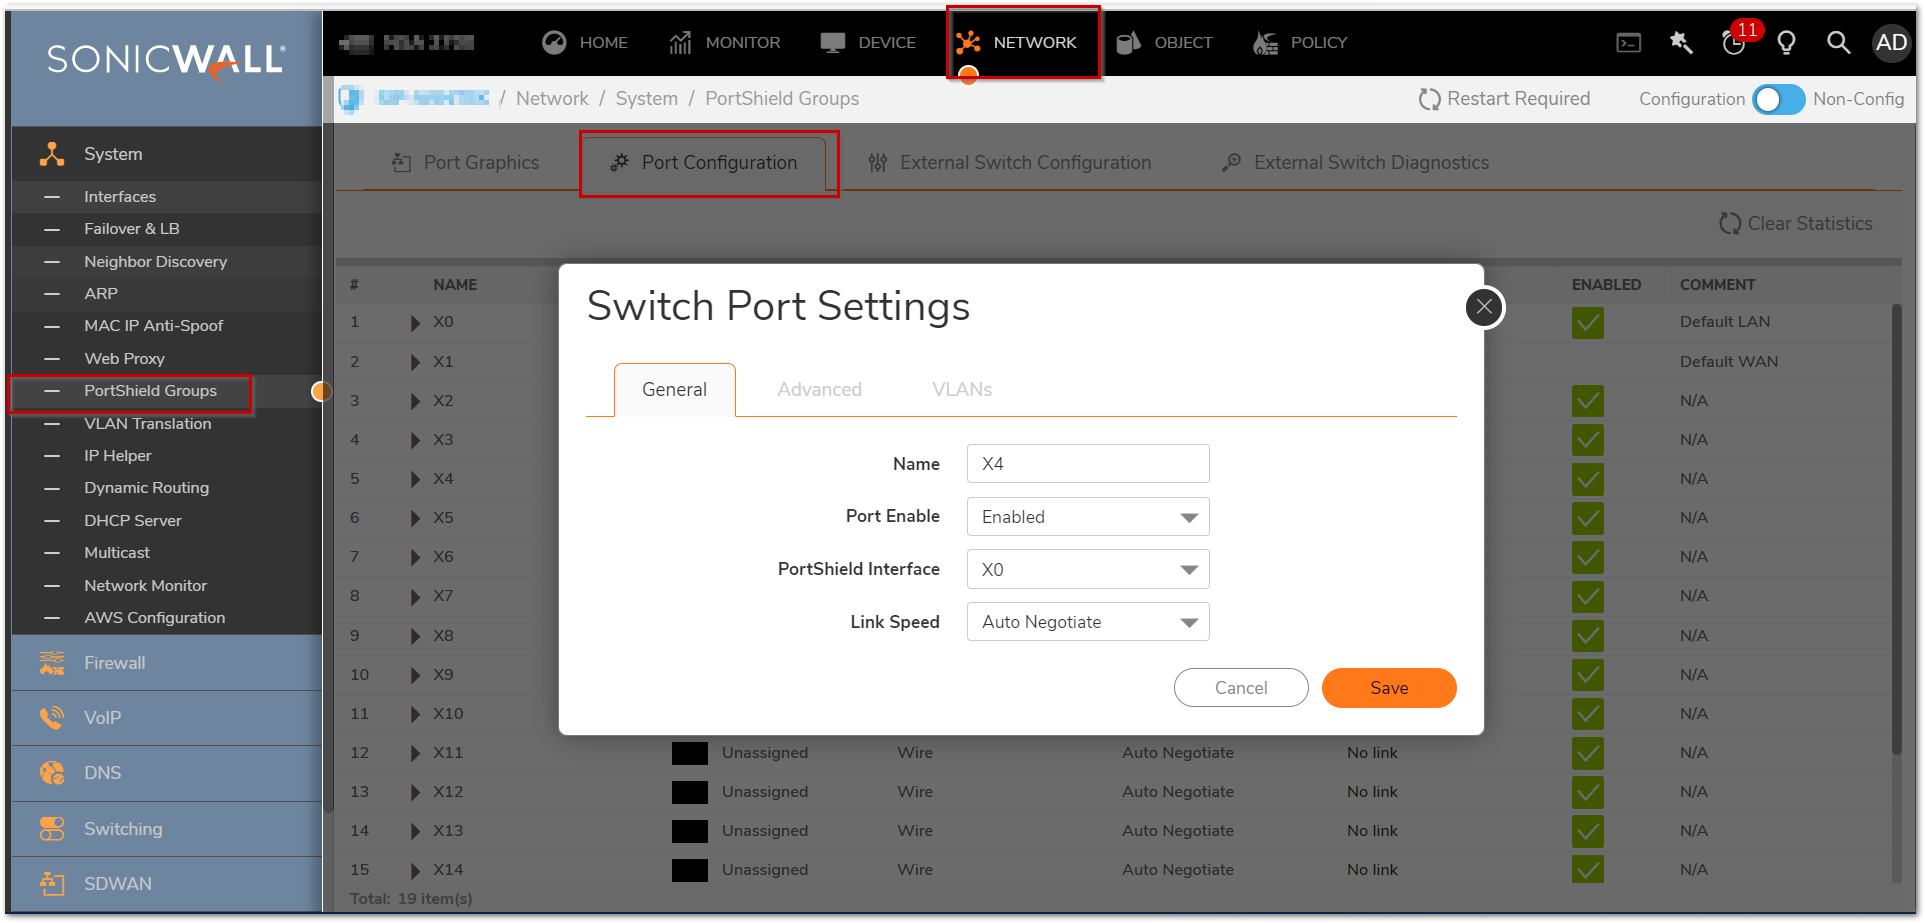
Task: Click the pin shortcut icon in header
Action: pos(1681,42)
